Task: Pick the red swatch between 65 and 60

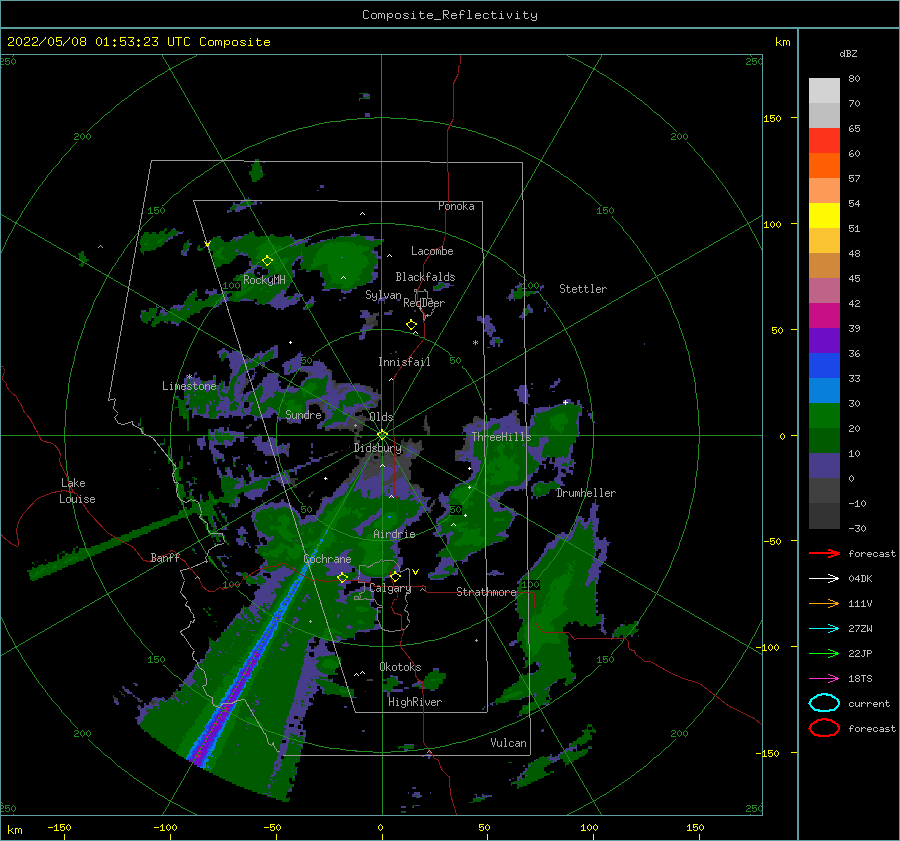Action: 824,140
